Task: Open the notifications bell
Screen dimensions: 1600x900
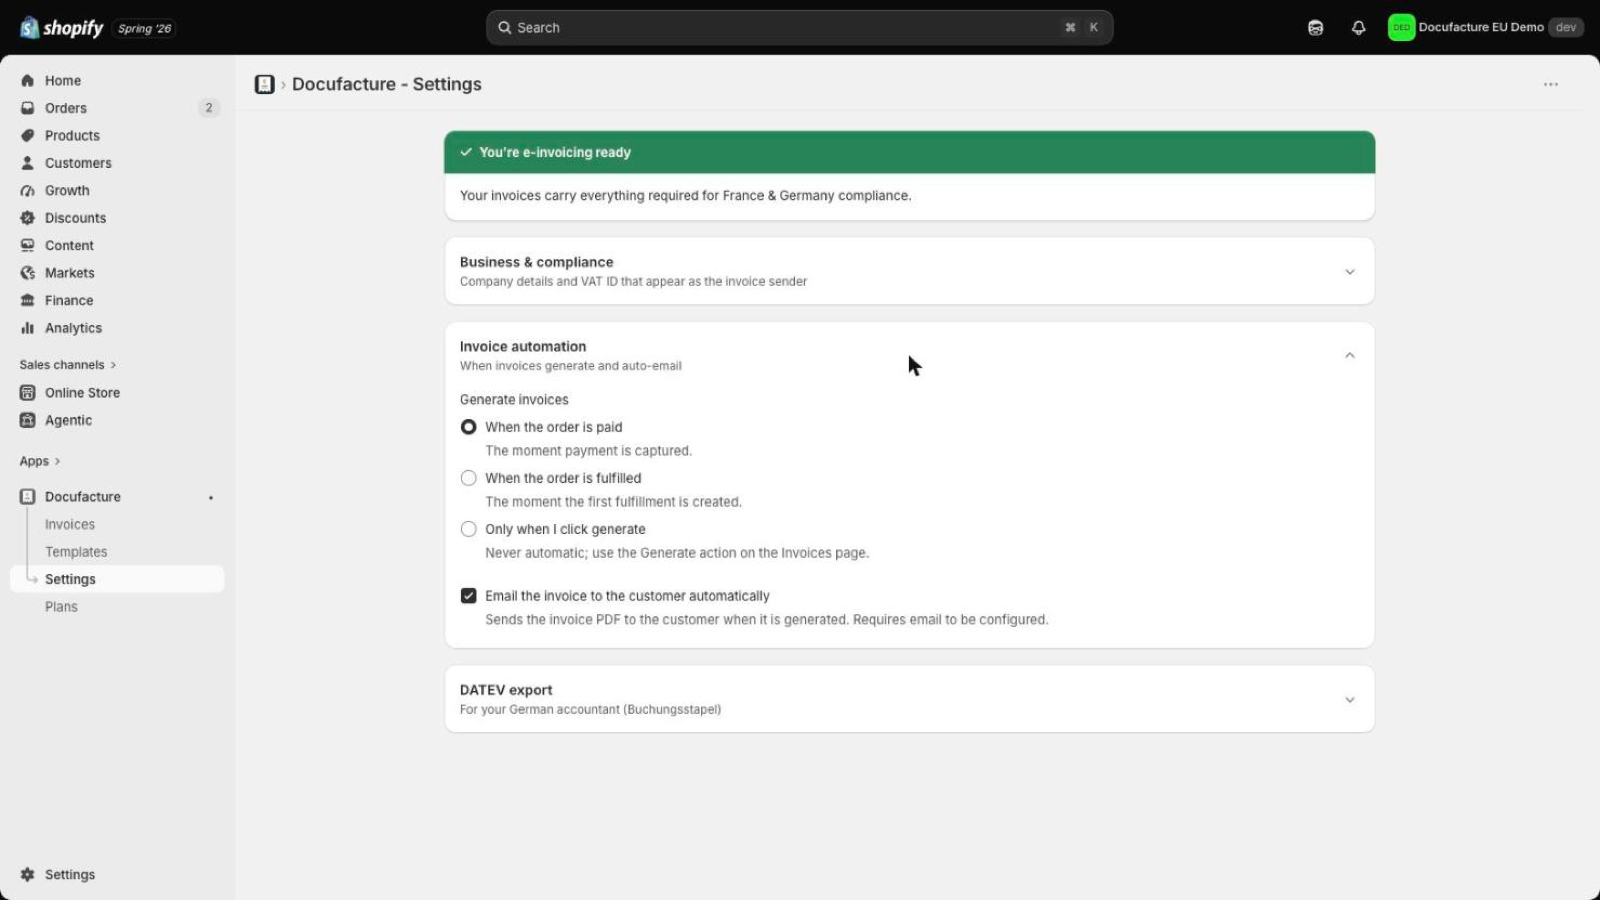Action: pyautogui.click(x=1358, y=28)
